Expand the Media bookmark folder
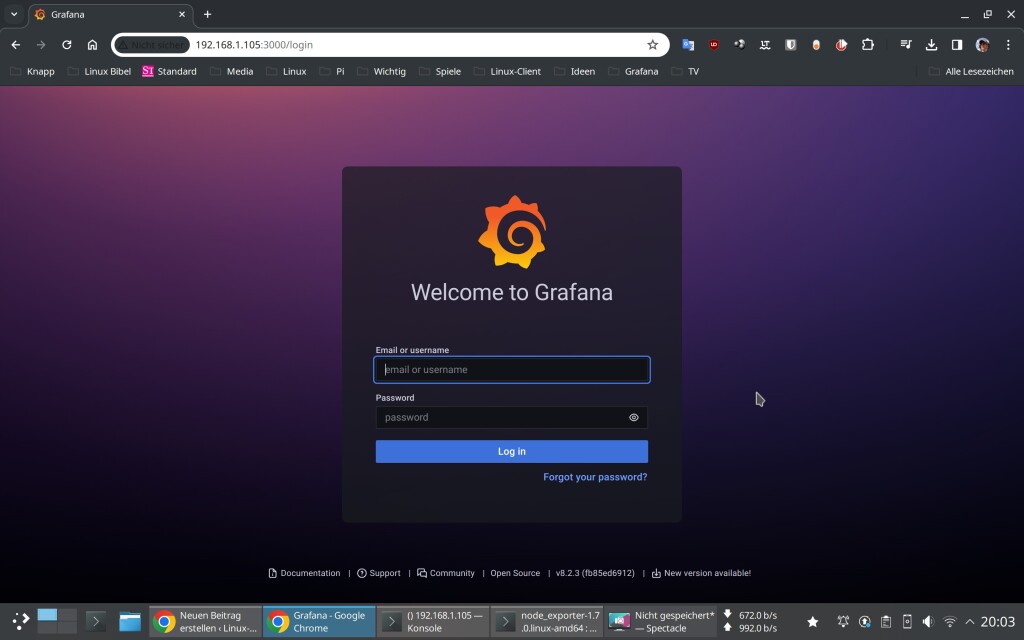Screen dimensions: 1024x640 232,71
